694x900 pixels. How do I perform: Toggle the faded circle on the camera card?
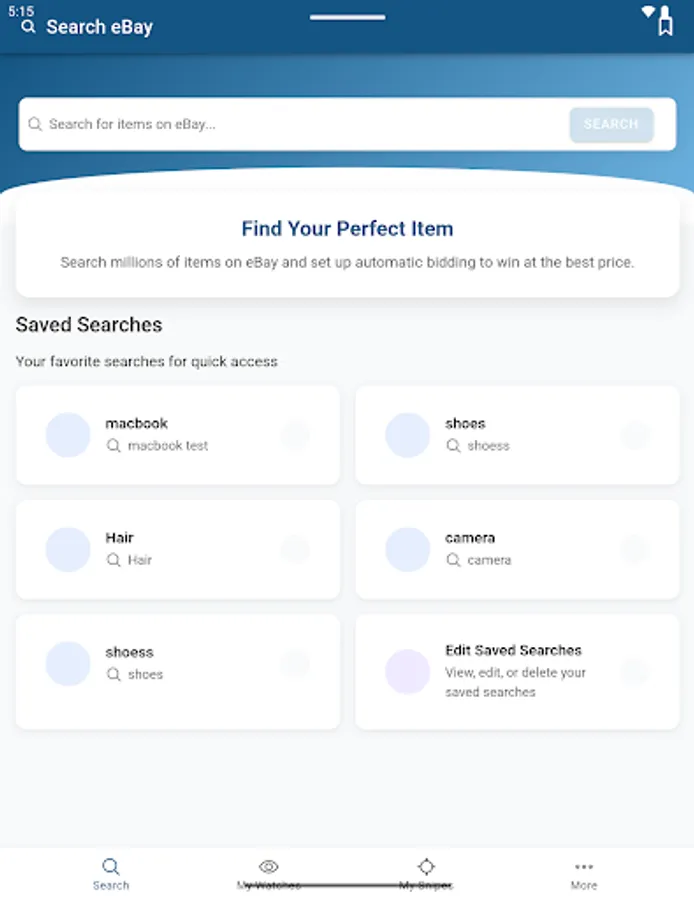click(x=636, y=549)
